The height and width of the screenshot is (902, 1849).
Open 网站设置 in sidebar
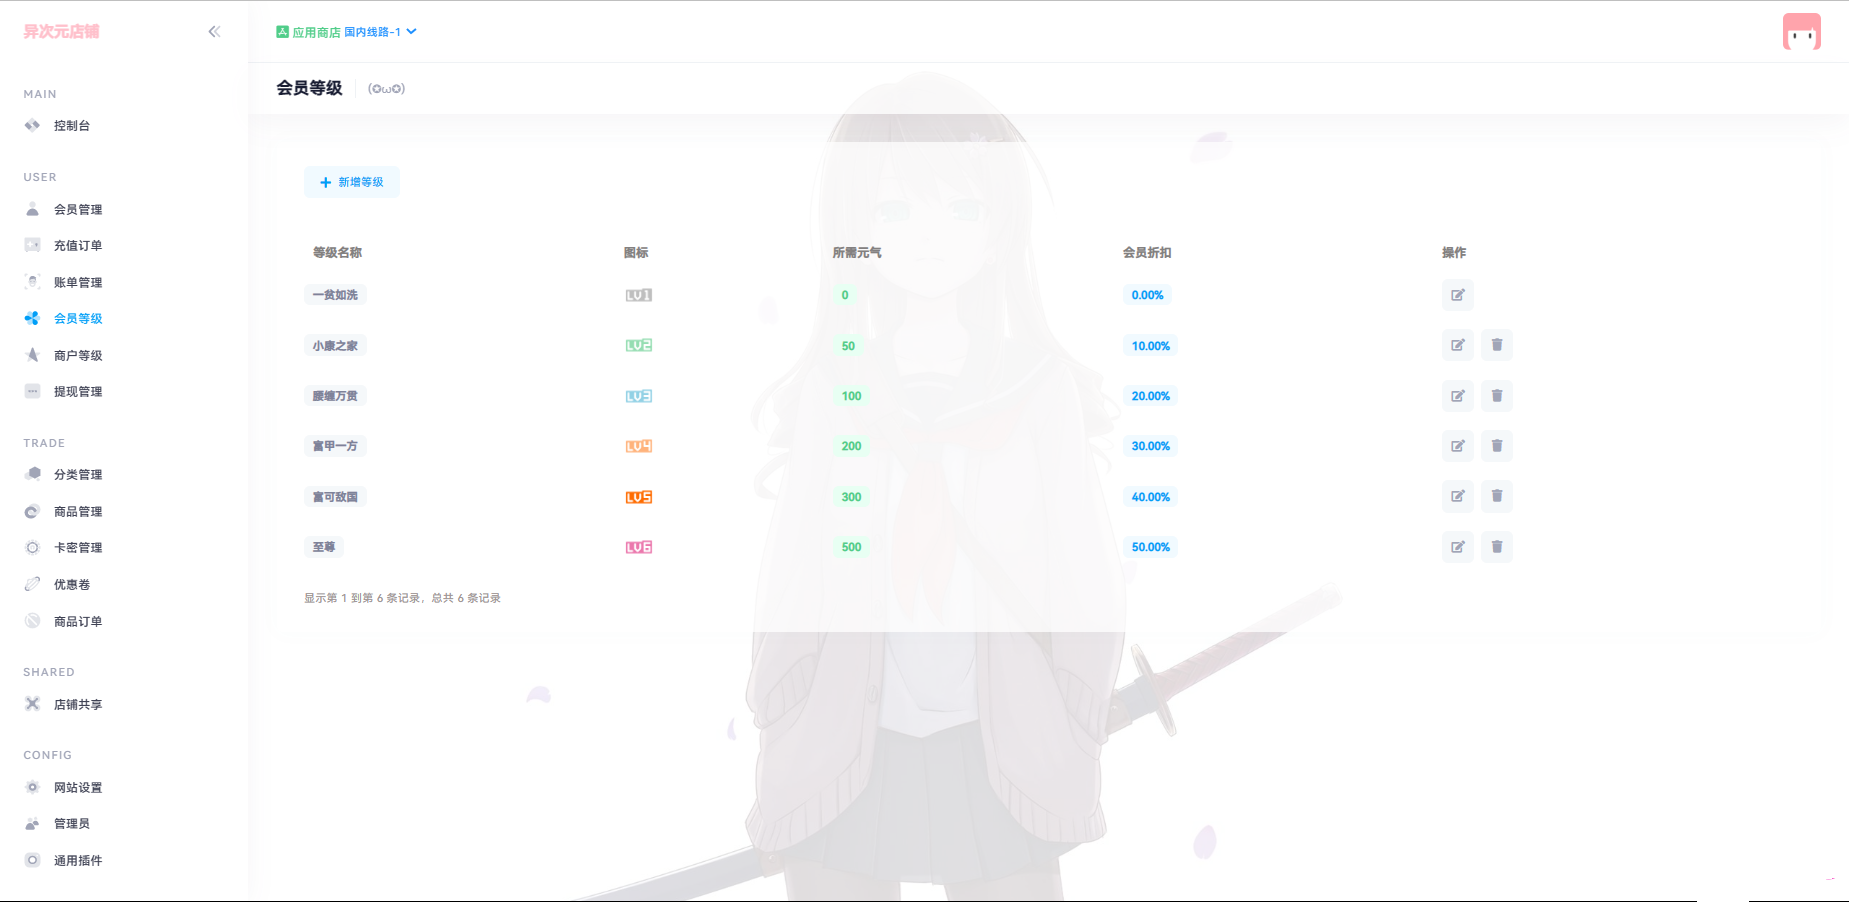coord(78,788)
